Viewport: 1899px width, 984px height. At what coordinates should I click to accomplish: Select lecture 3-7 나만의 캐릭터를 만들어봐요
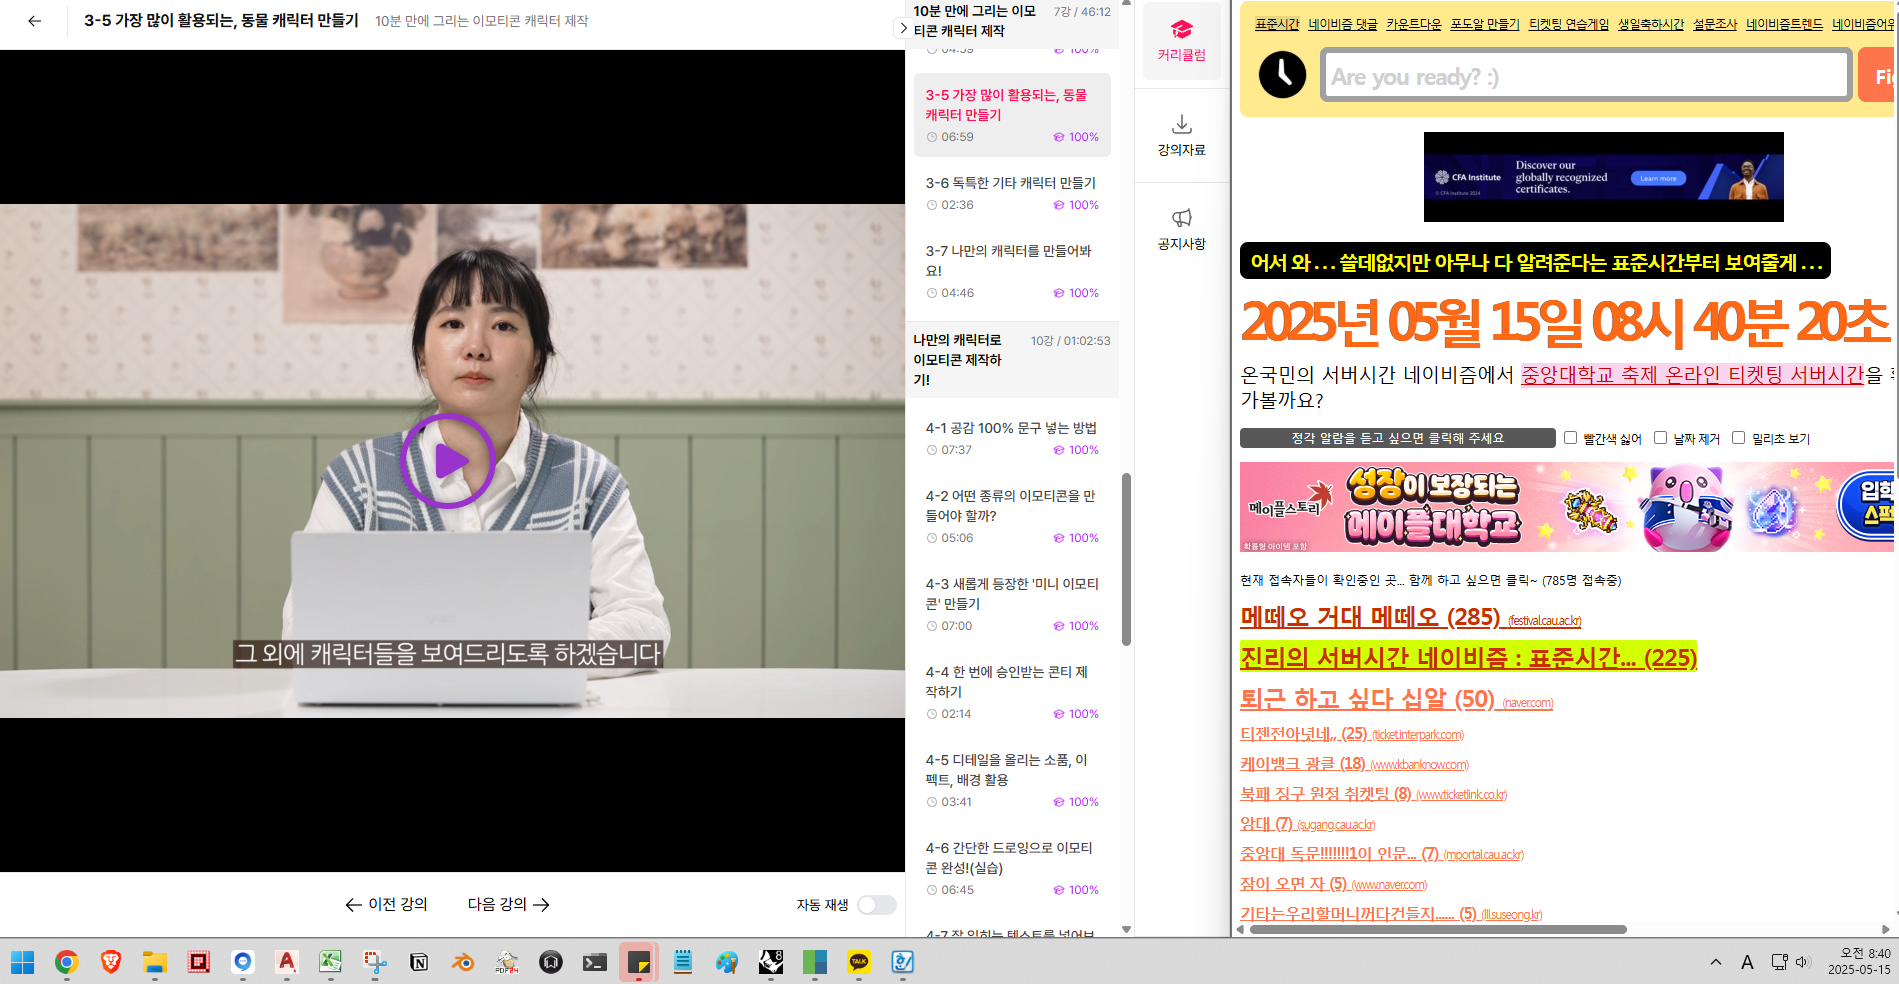(1012, 271)
